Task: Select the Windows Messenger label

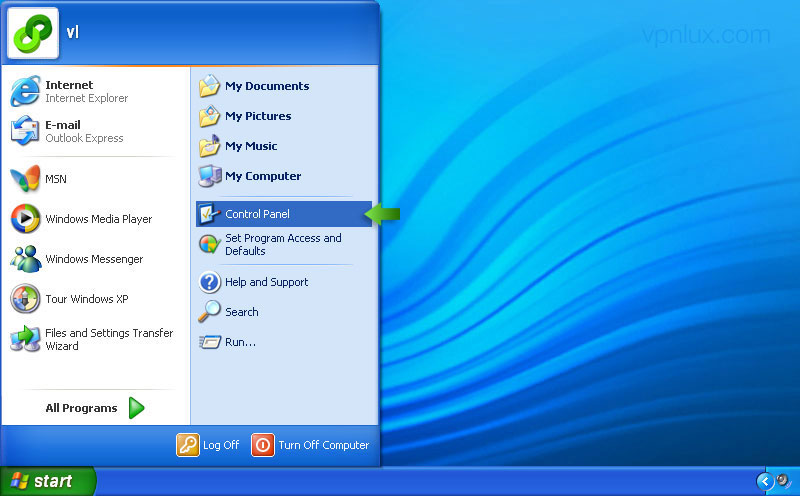Action: [x=94, y=259]
